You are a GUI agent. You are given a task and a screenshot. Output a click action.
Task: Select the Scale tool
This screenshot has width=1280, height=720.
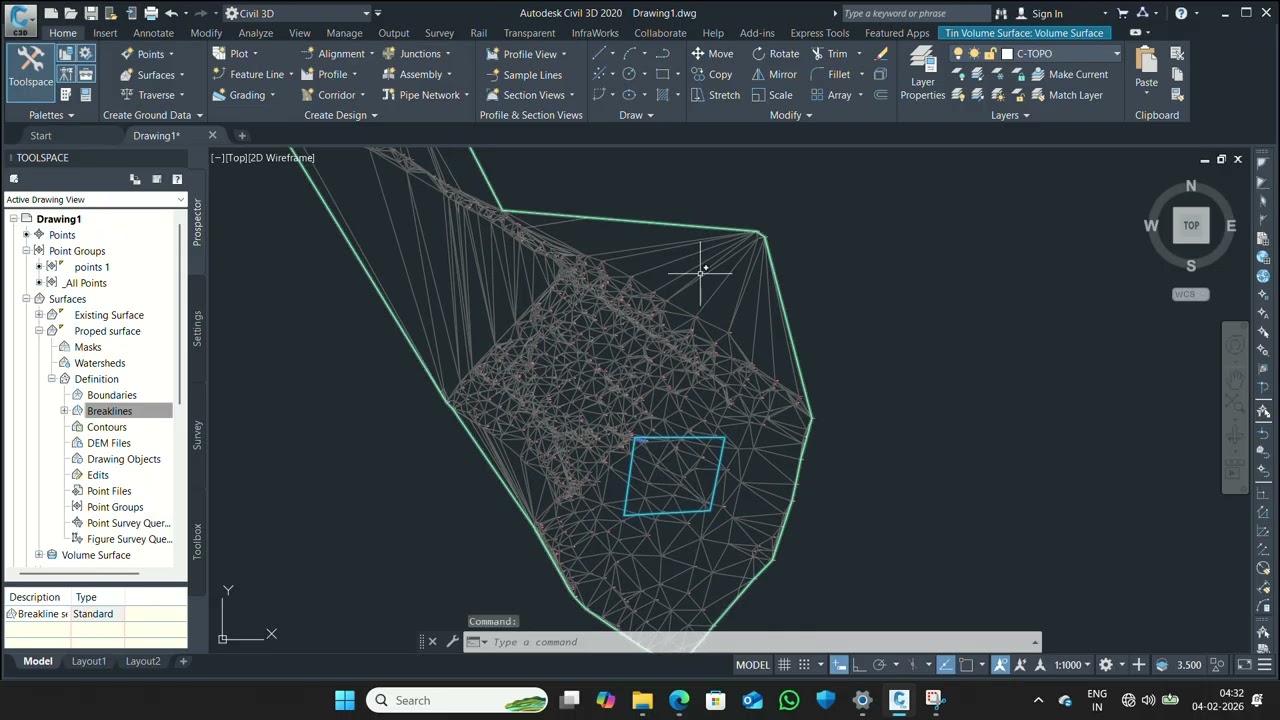click(x=771, y=95)
